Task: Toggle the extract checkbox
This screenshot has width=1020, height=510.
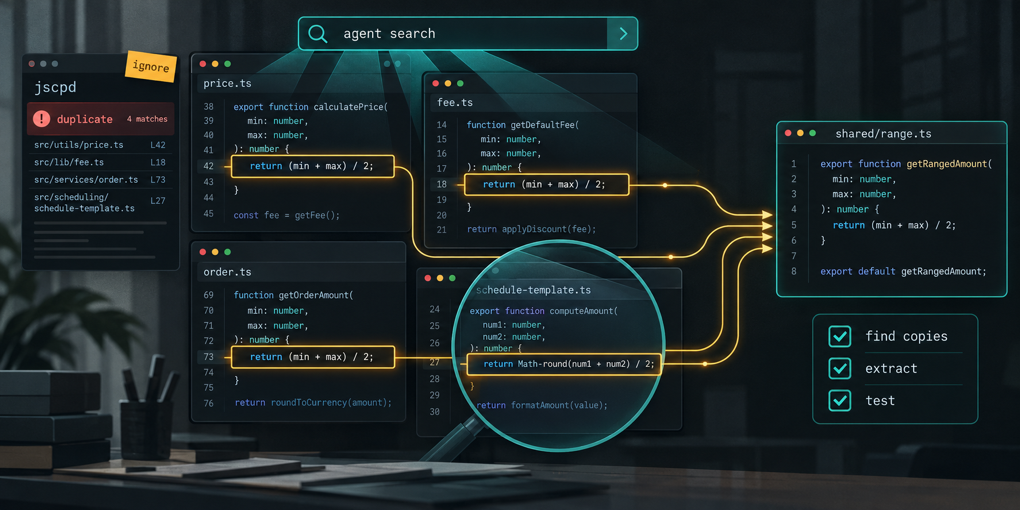Action: pyautogui.click(x=839, y=368)
